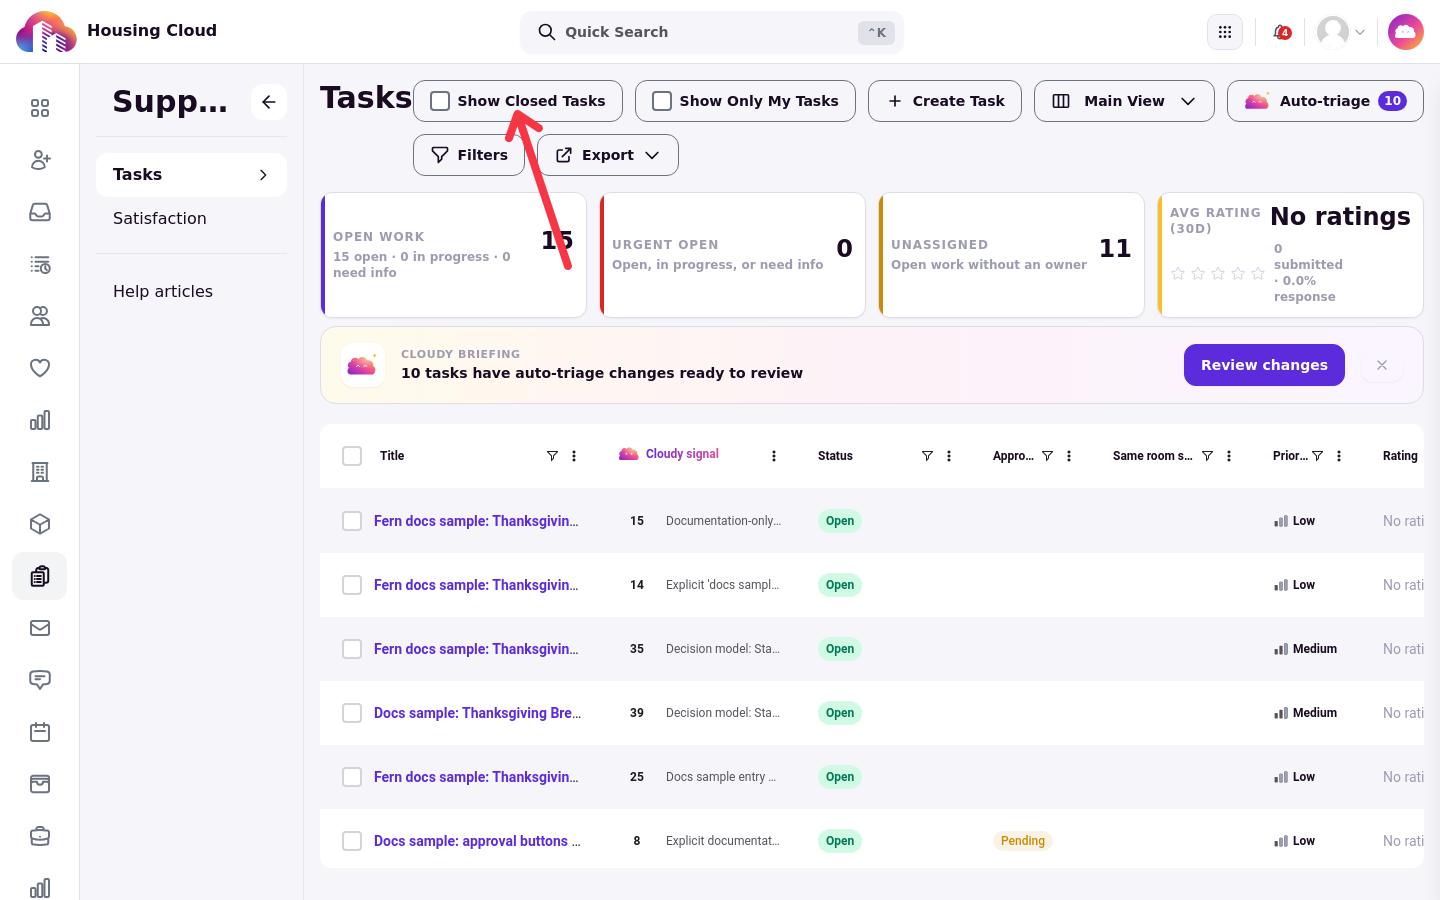Click the briefcase icon in the sidebar
The image size is (1440, 900).
pyautogui.click(x=40, y=836)
